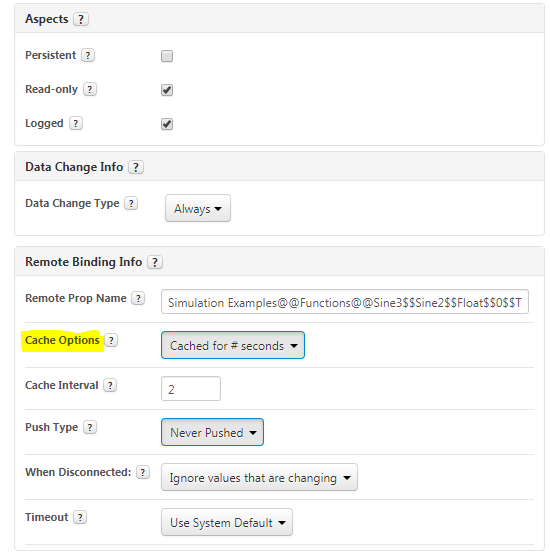
Task: Expand the Use System Default timeout dropdown
Action: [227, 522]
